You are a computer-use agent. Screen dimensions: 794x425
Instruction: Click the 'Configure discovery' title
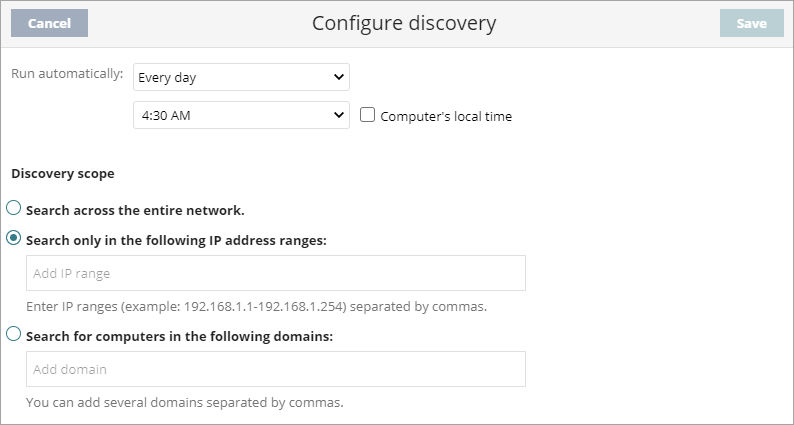[x=404, y=23]
